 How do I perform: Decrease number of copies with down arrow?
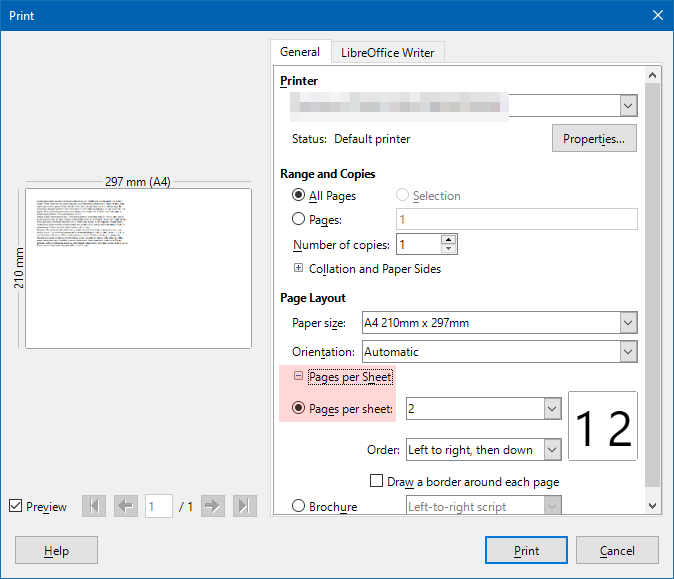coord(449,250)
